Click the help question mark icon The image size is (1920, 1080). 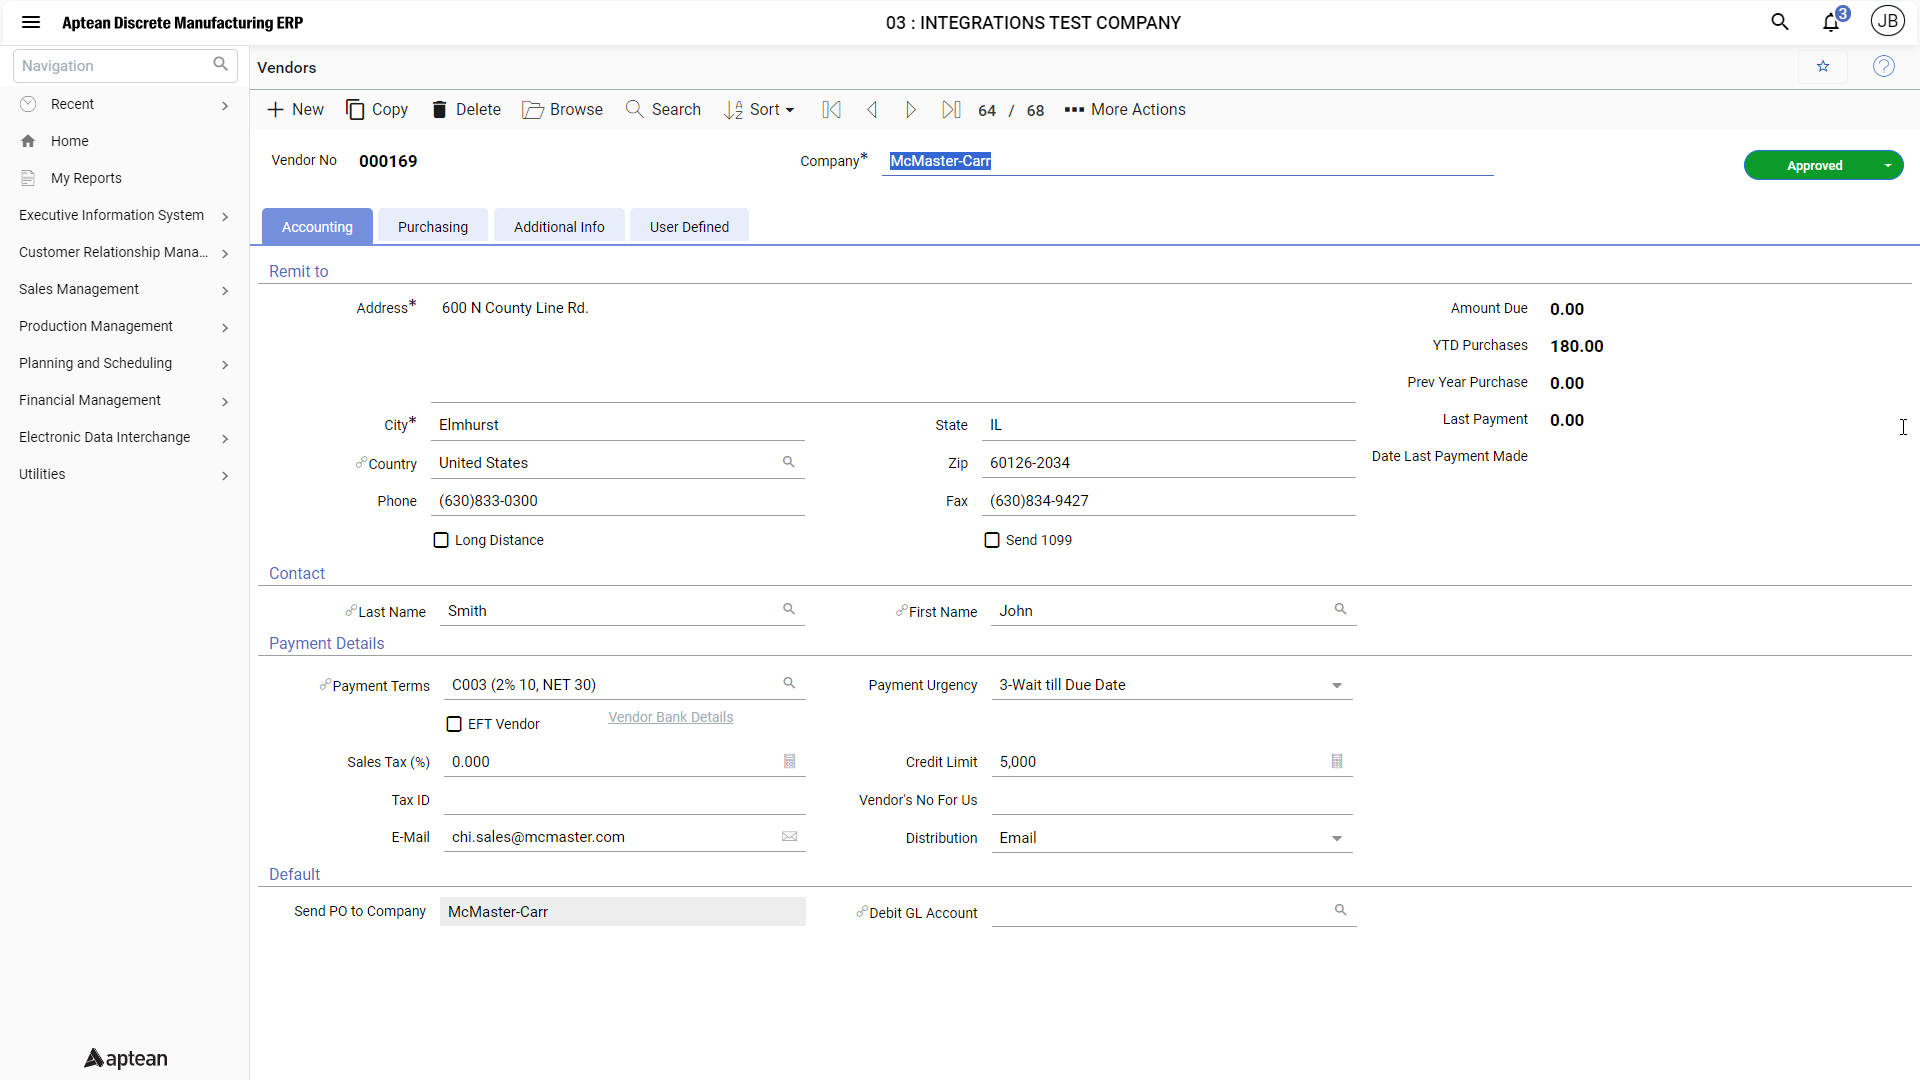1884,66
